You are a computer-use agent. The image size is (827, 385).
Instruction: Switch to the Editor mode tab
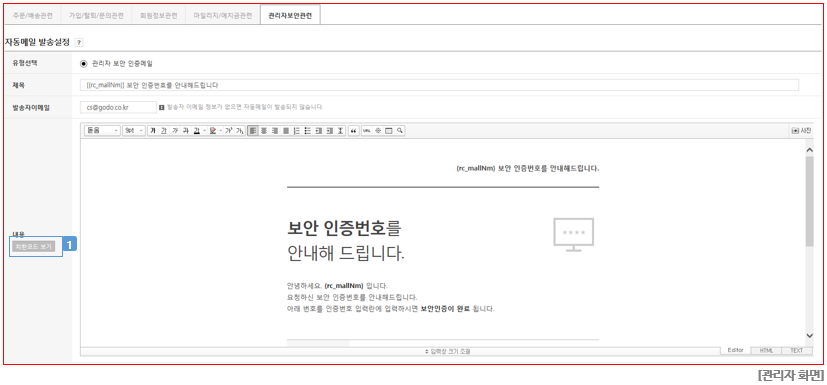[x=735, y=351]
